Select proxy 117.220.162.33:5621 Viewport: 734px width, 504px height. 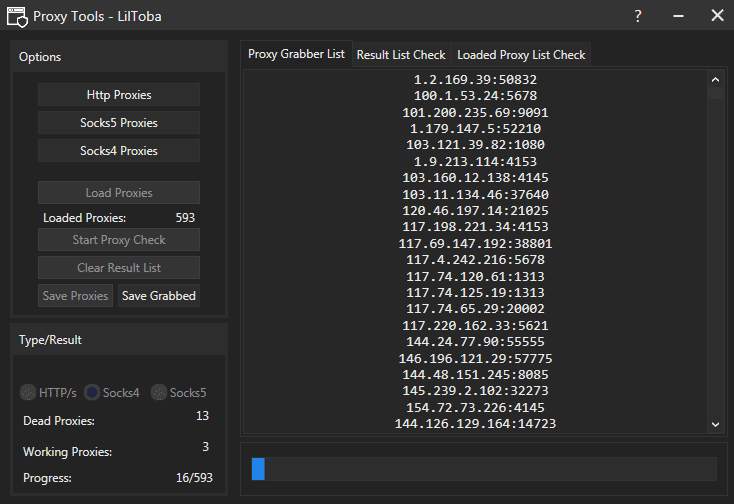(475, 325)
